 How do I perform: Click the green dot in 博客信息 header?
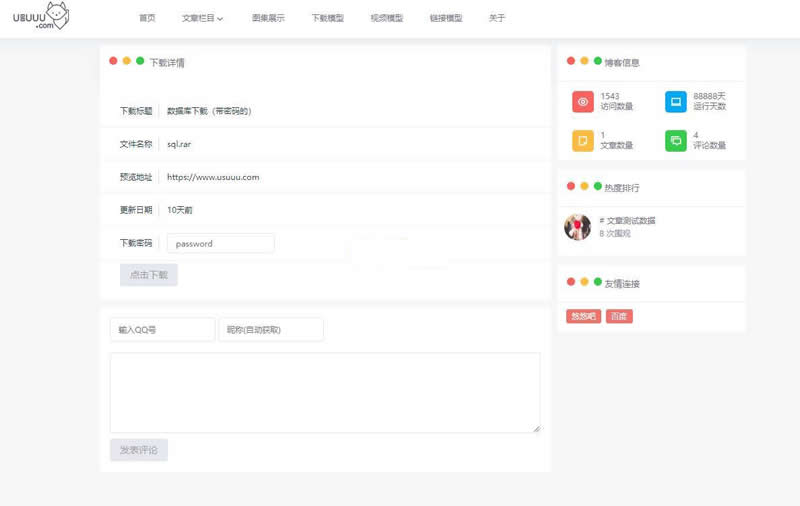(x=598, y=61)
